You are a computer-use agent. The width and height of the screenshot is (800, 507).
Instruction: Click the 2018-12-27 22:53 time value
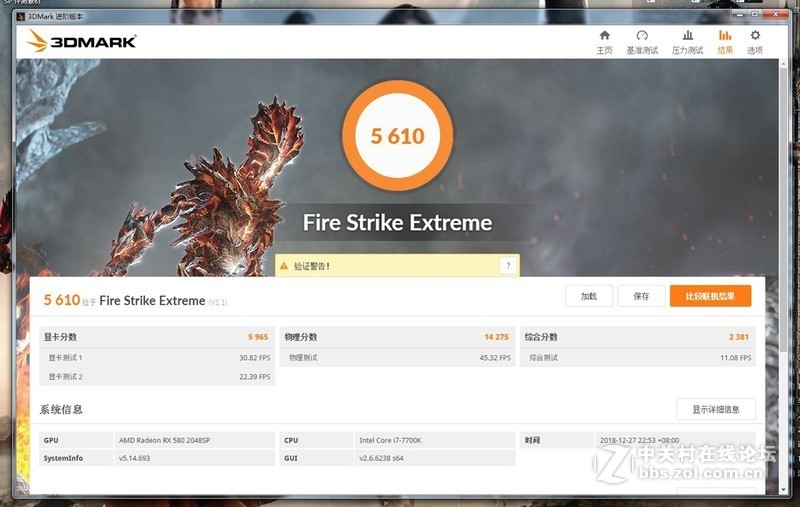(x=639, y=440)
